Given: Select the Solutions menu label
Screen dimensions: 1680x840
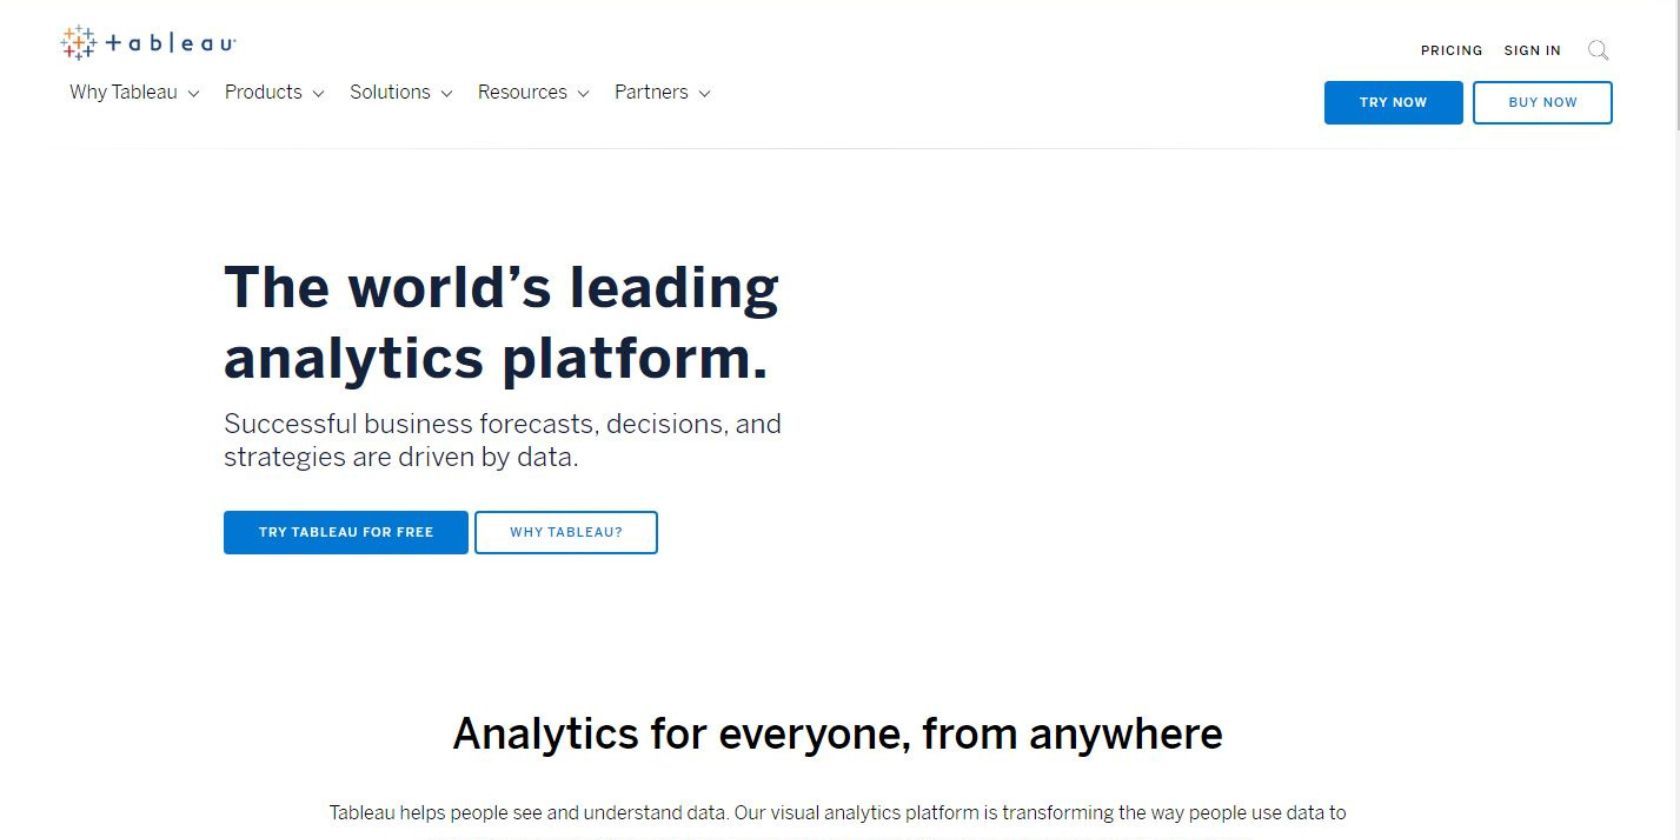Looking at the screenshot, I should [x=390, y=92].
